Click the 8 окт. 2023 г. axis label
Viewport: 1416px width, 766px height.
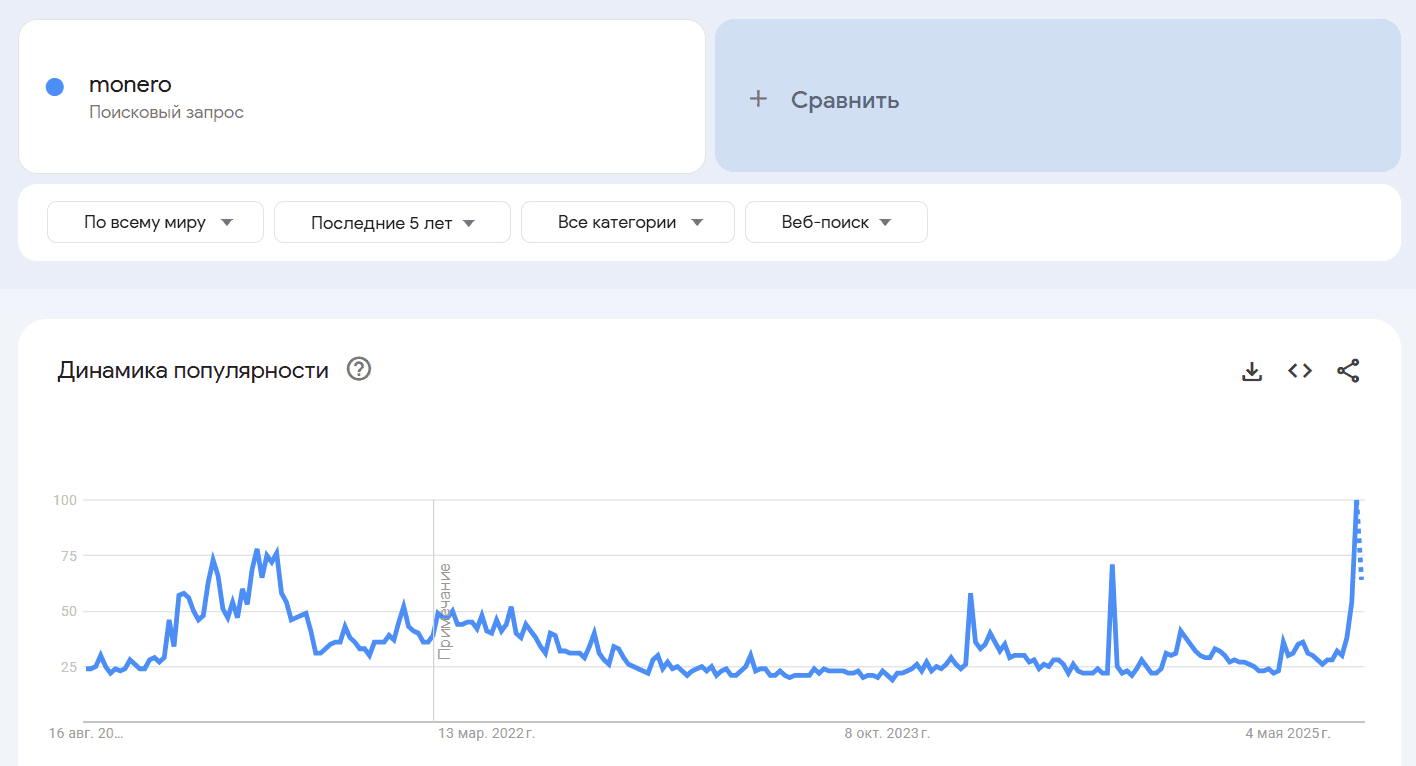[888, 734]
